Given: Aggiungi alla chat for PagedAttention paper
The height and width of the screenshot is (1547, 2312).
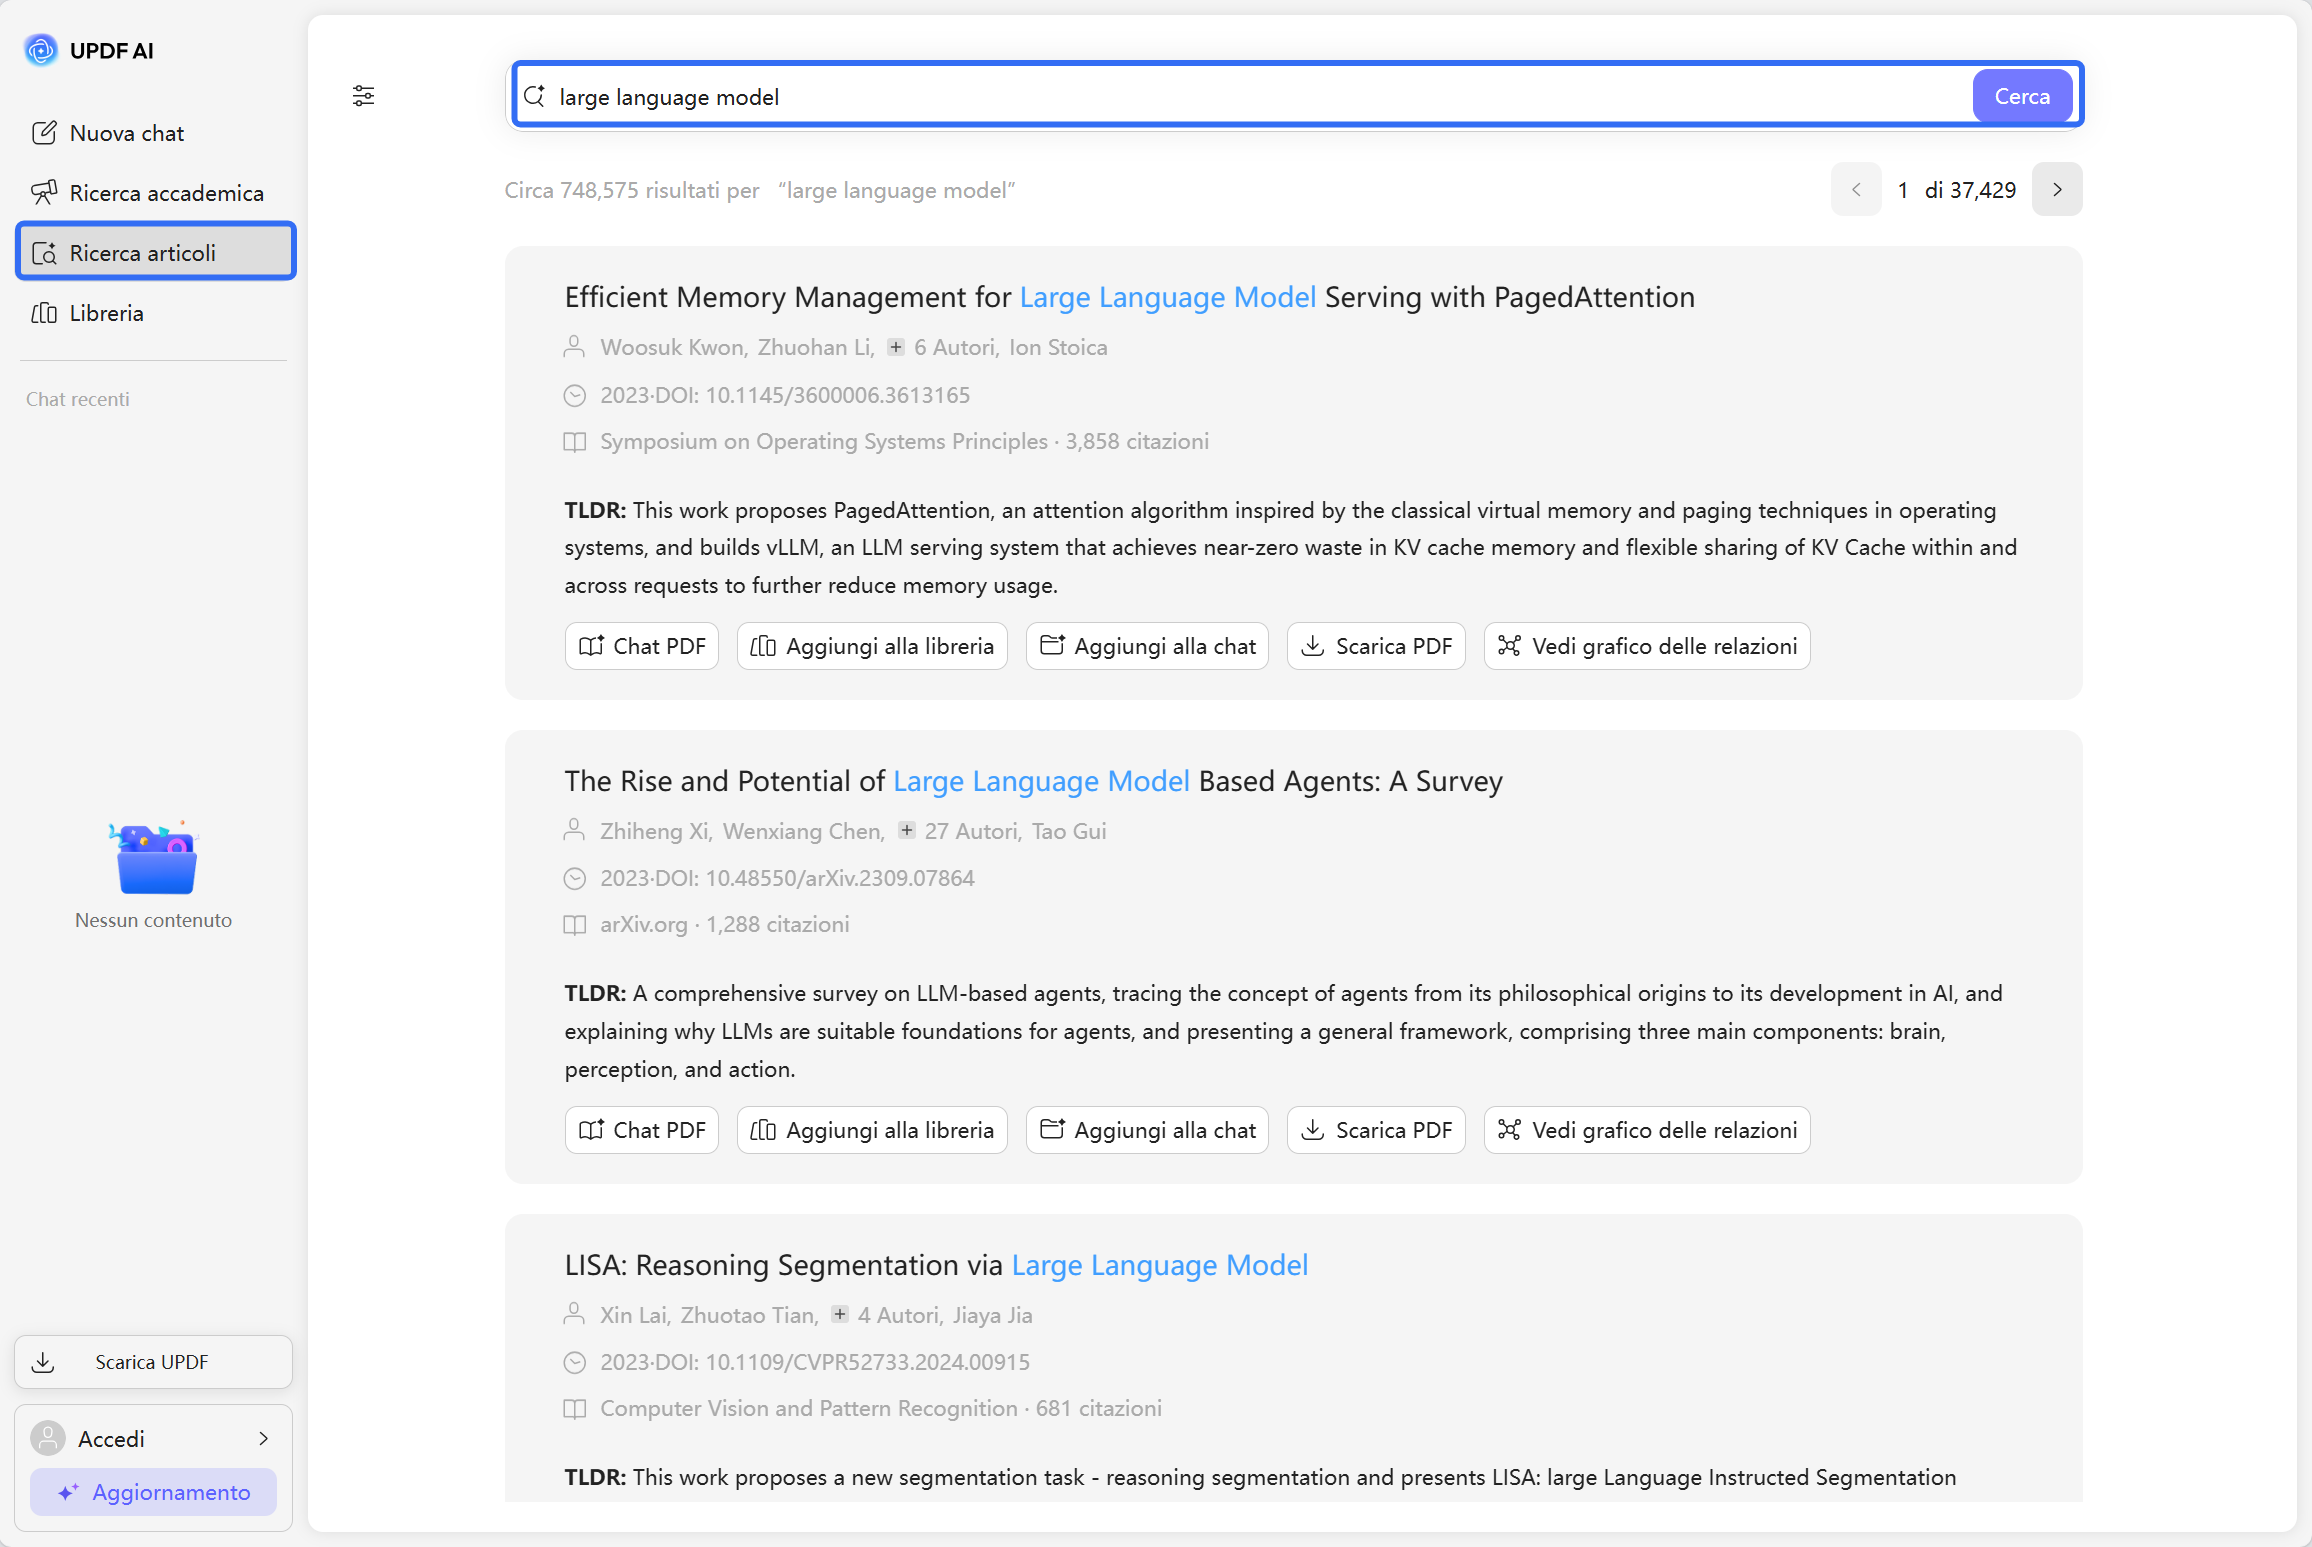Looking at the screenshot, I should (x=1147, y=646).
